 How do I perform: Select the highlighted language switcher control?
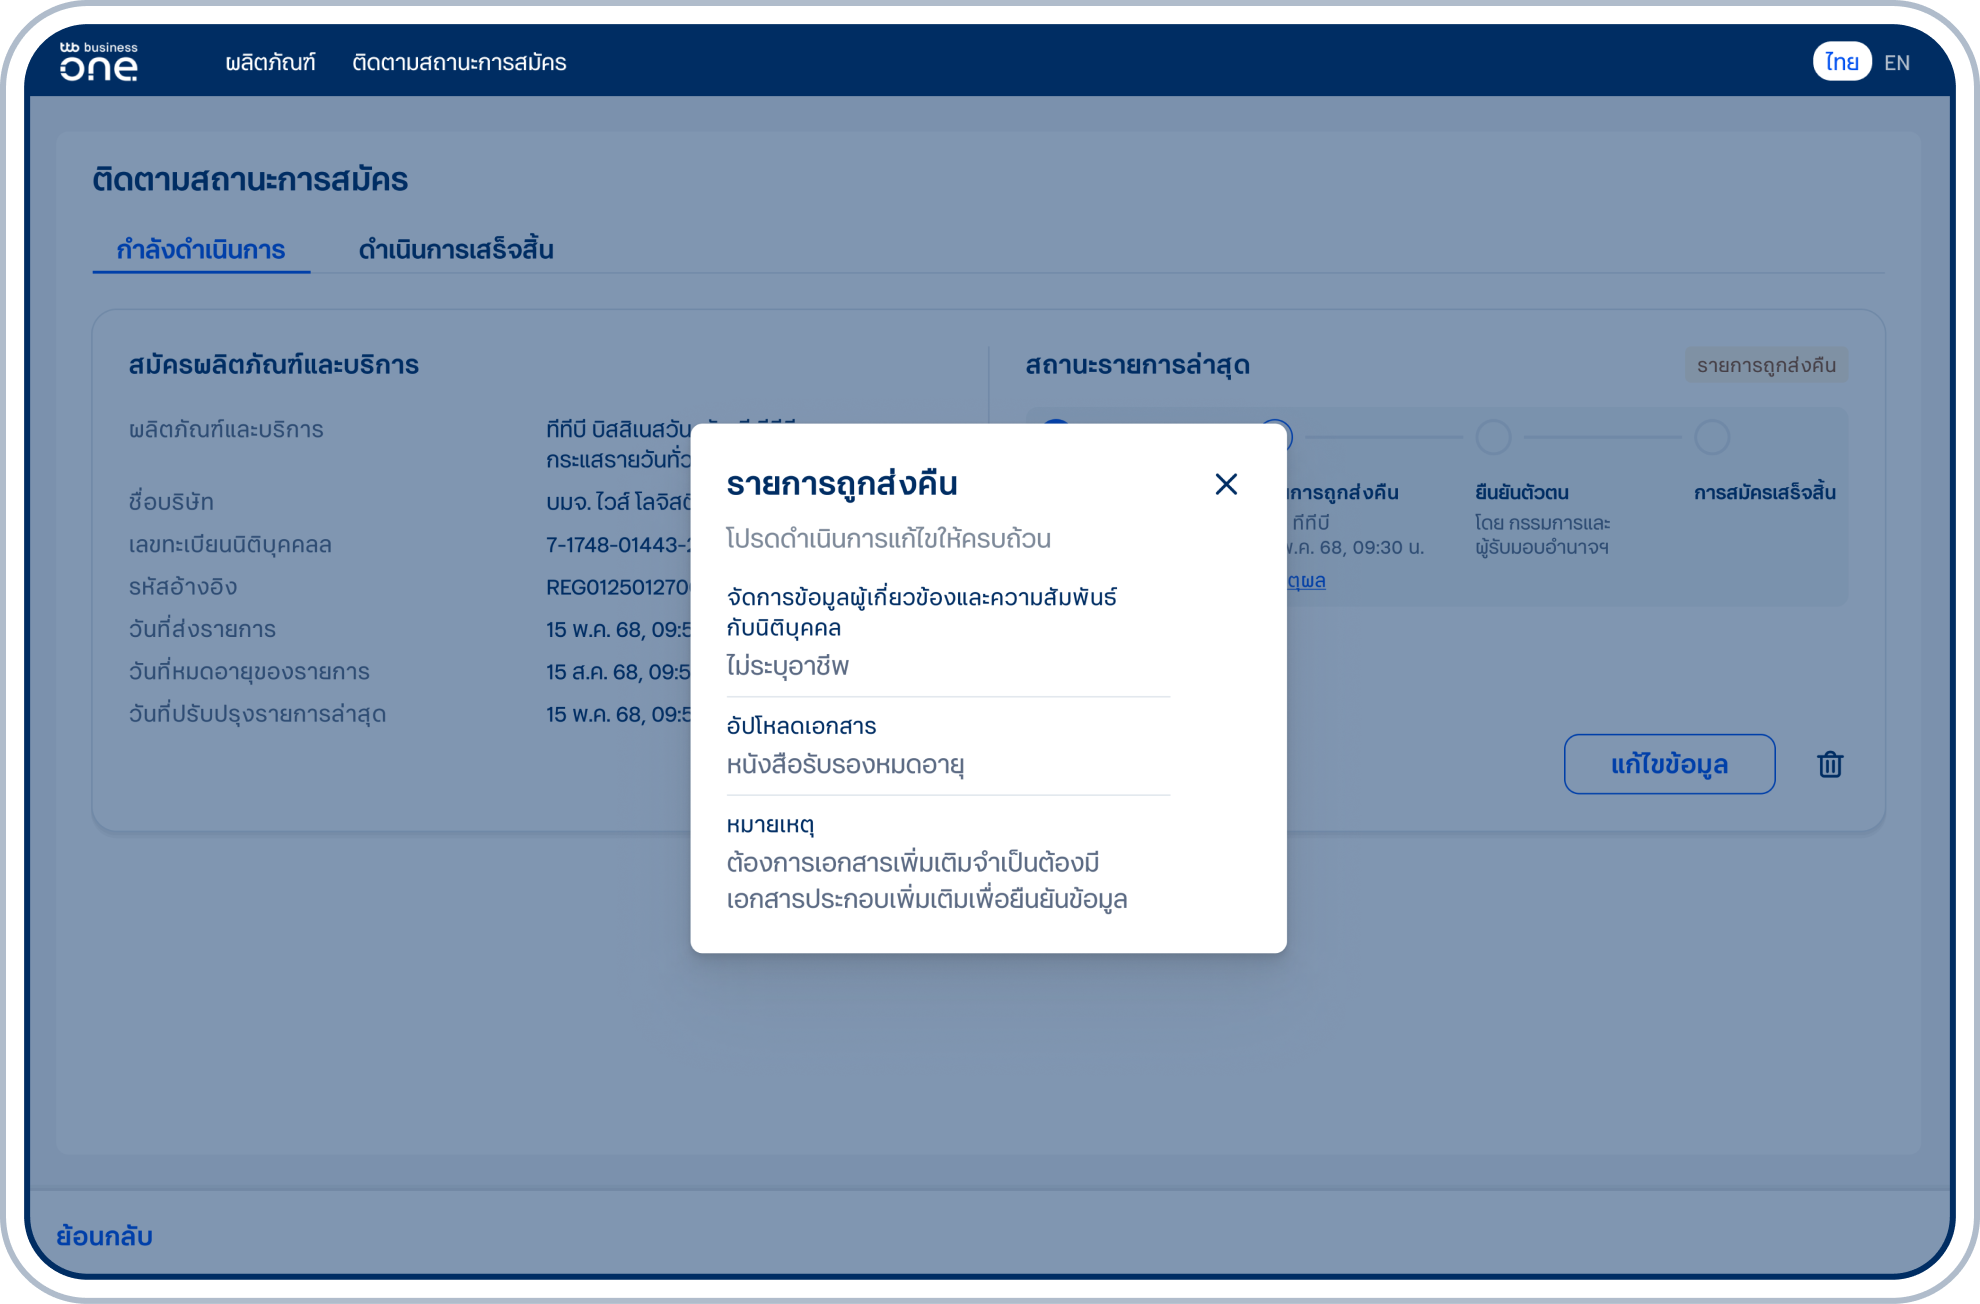point(1841,62)
